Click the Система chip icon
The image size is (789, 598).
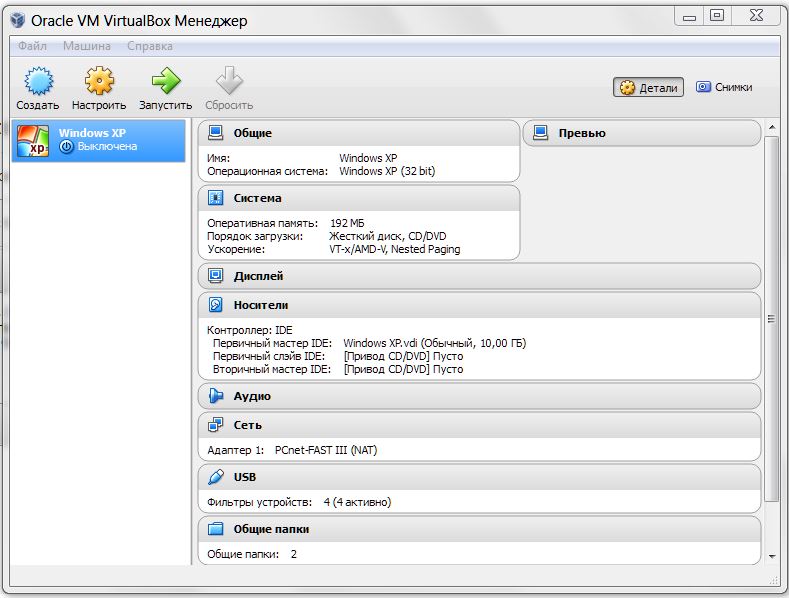pyautogui.click(x=215, y=198)
